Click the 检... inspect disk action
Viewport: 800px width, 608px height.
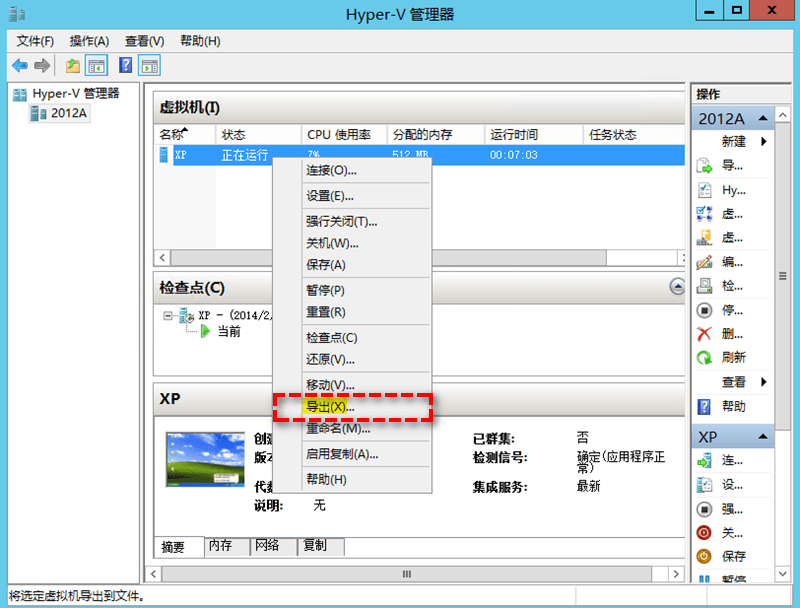pyautogui.click(x=732, y=286)
